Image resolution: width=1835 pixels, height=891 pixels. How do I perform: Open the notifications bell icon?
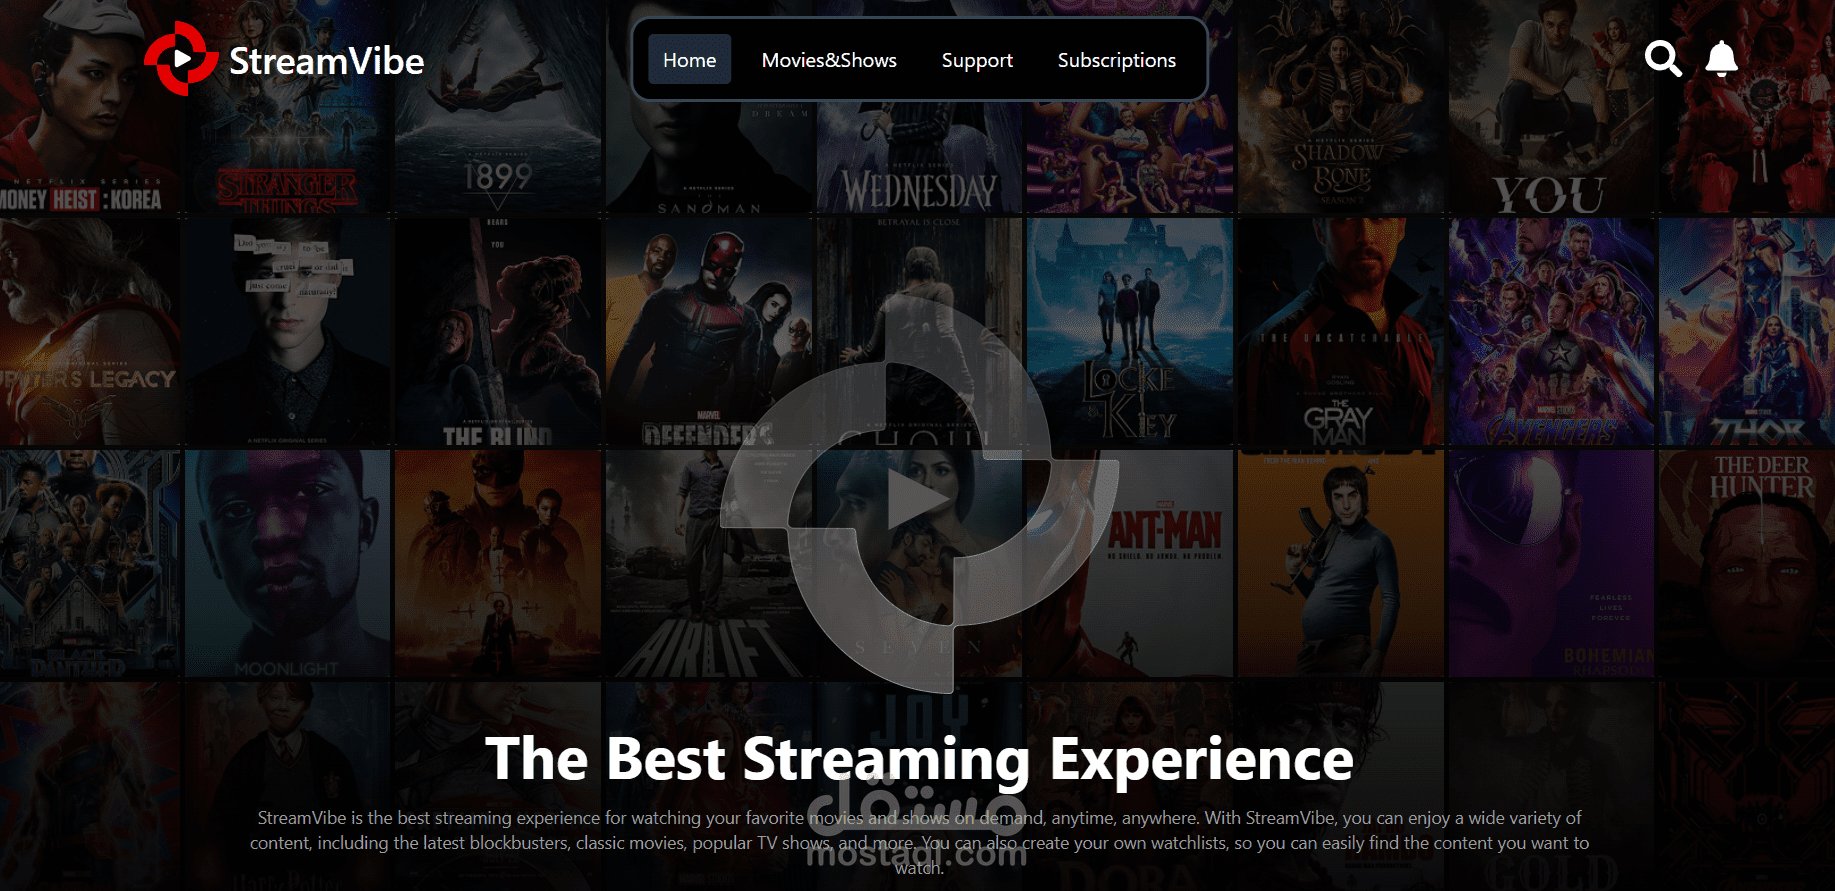tap(1721, 59)
